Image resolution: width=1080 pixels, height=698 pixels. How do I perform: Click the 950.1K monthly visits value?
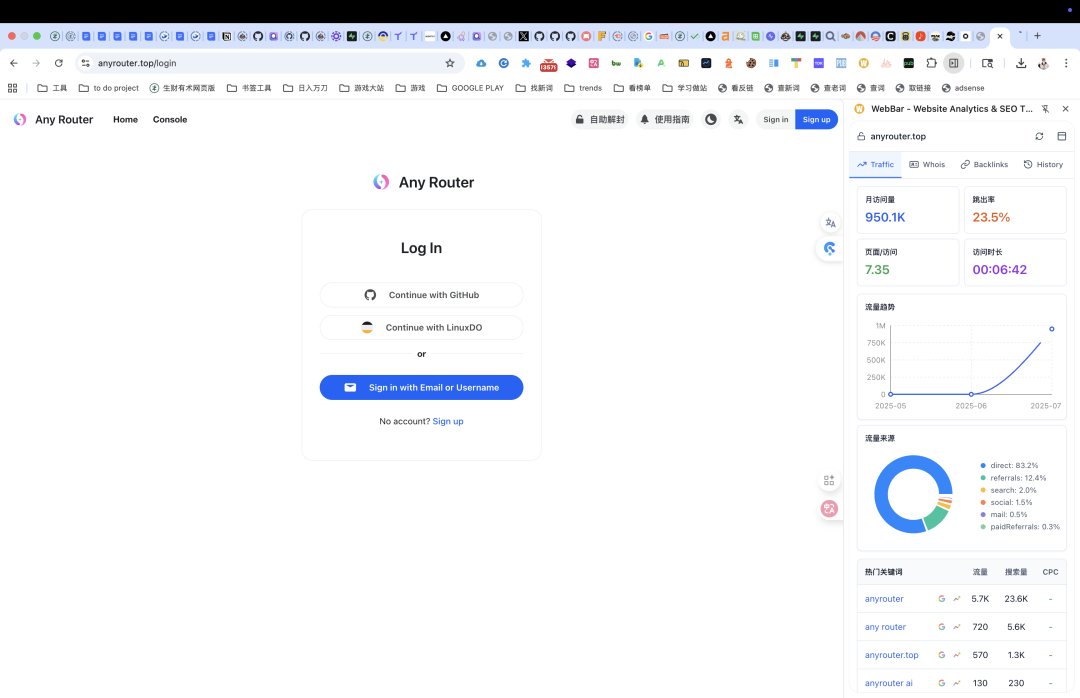pyautogui.click(x=885, y=217)
